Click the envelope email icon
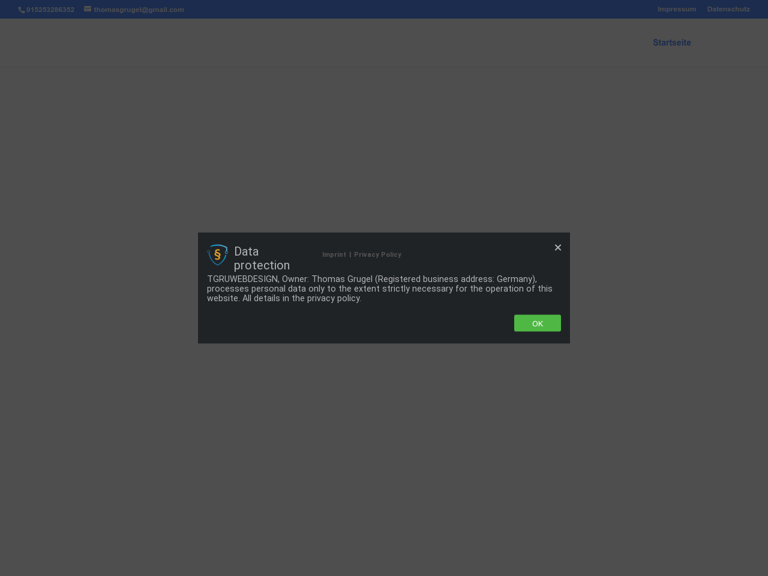Screen dimensions: 768x576 [88, 9]
